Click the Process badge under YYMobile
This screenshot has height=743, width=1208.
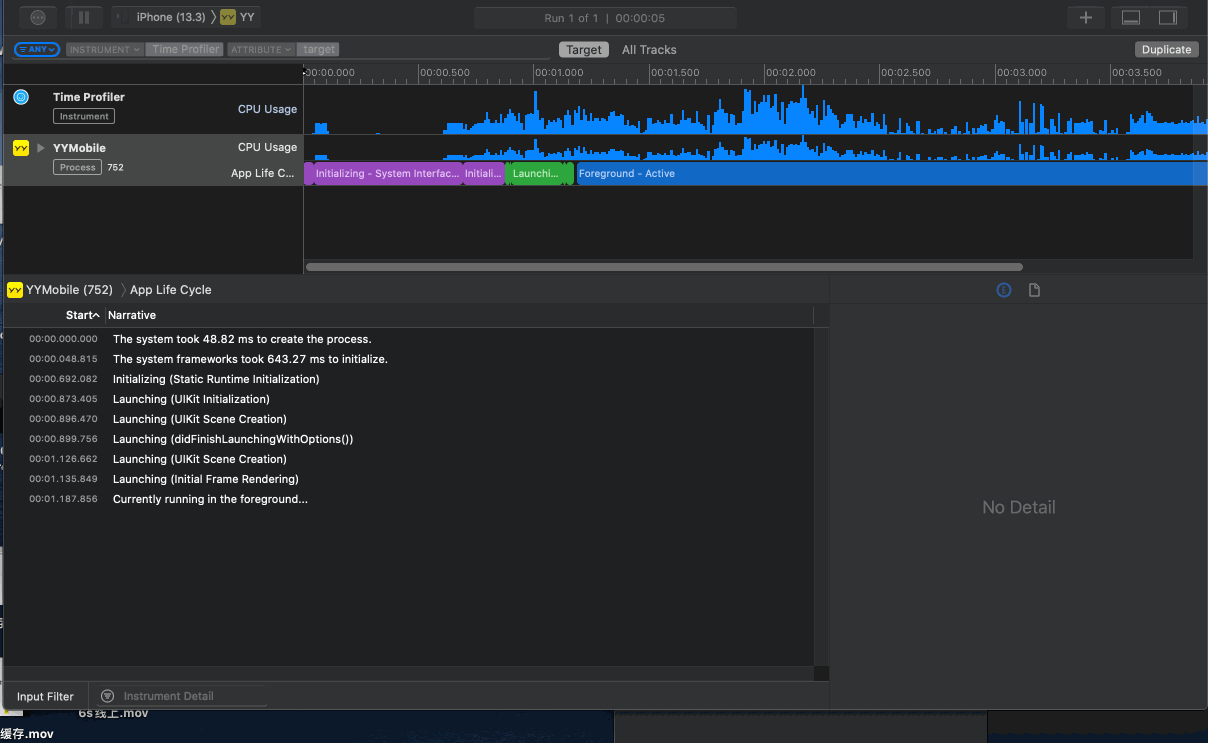tap(77, 167)
